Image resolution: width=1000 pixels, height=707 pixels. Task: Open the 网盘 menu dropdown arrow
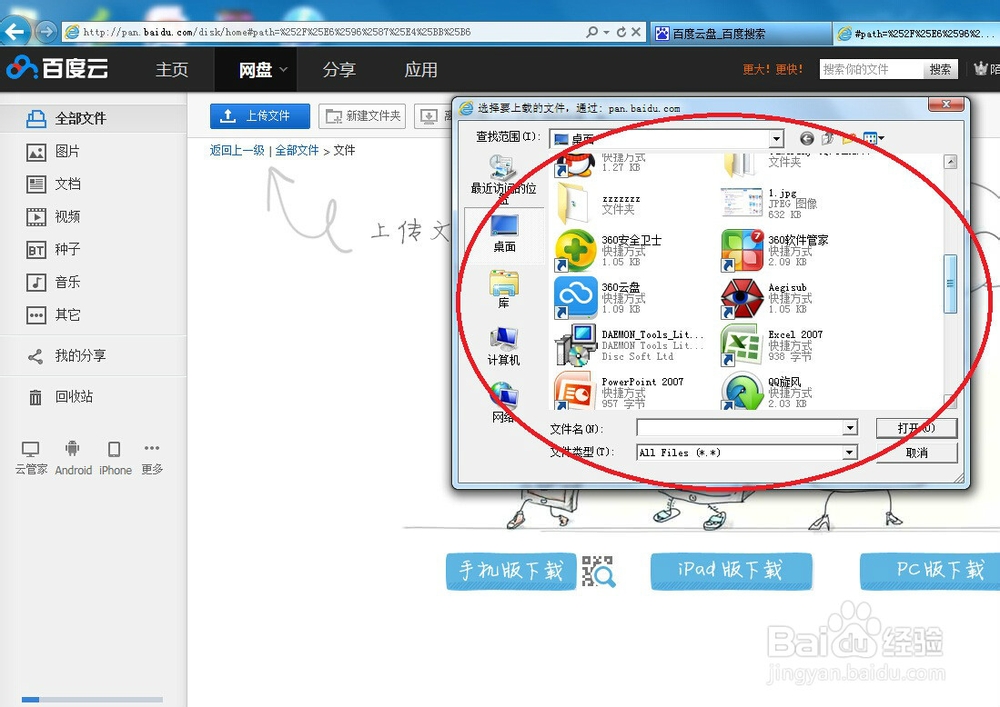coord(283,69)
